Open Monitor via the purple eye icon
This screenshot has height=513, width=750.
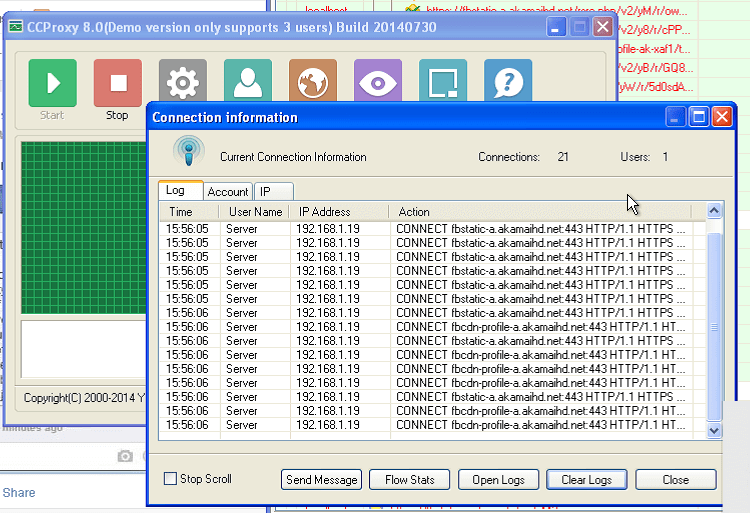pyautogui.click(x=378, y=80)
